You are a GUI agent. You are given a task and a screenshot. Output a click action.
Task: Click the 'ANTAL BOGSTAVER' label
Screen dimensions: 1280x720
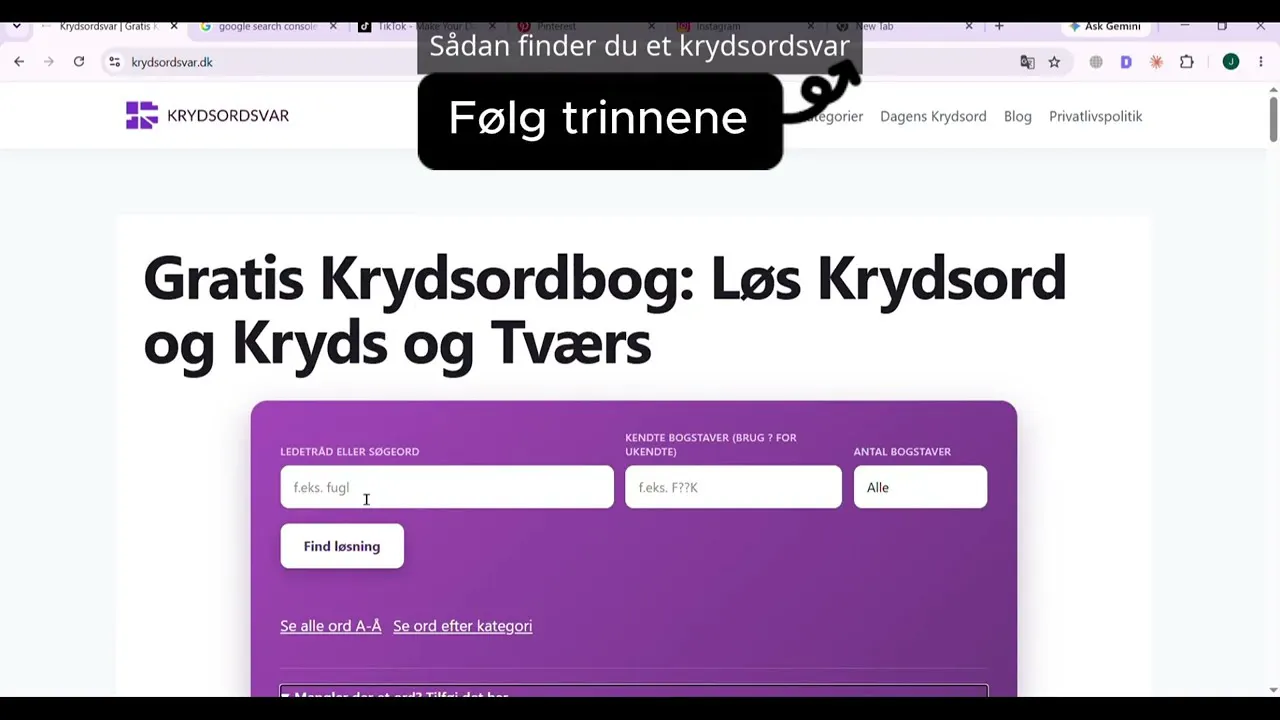[902, 451]
